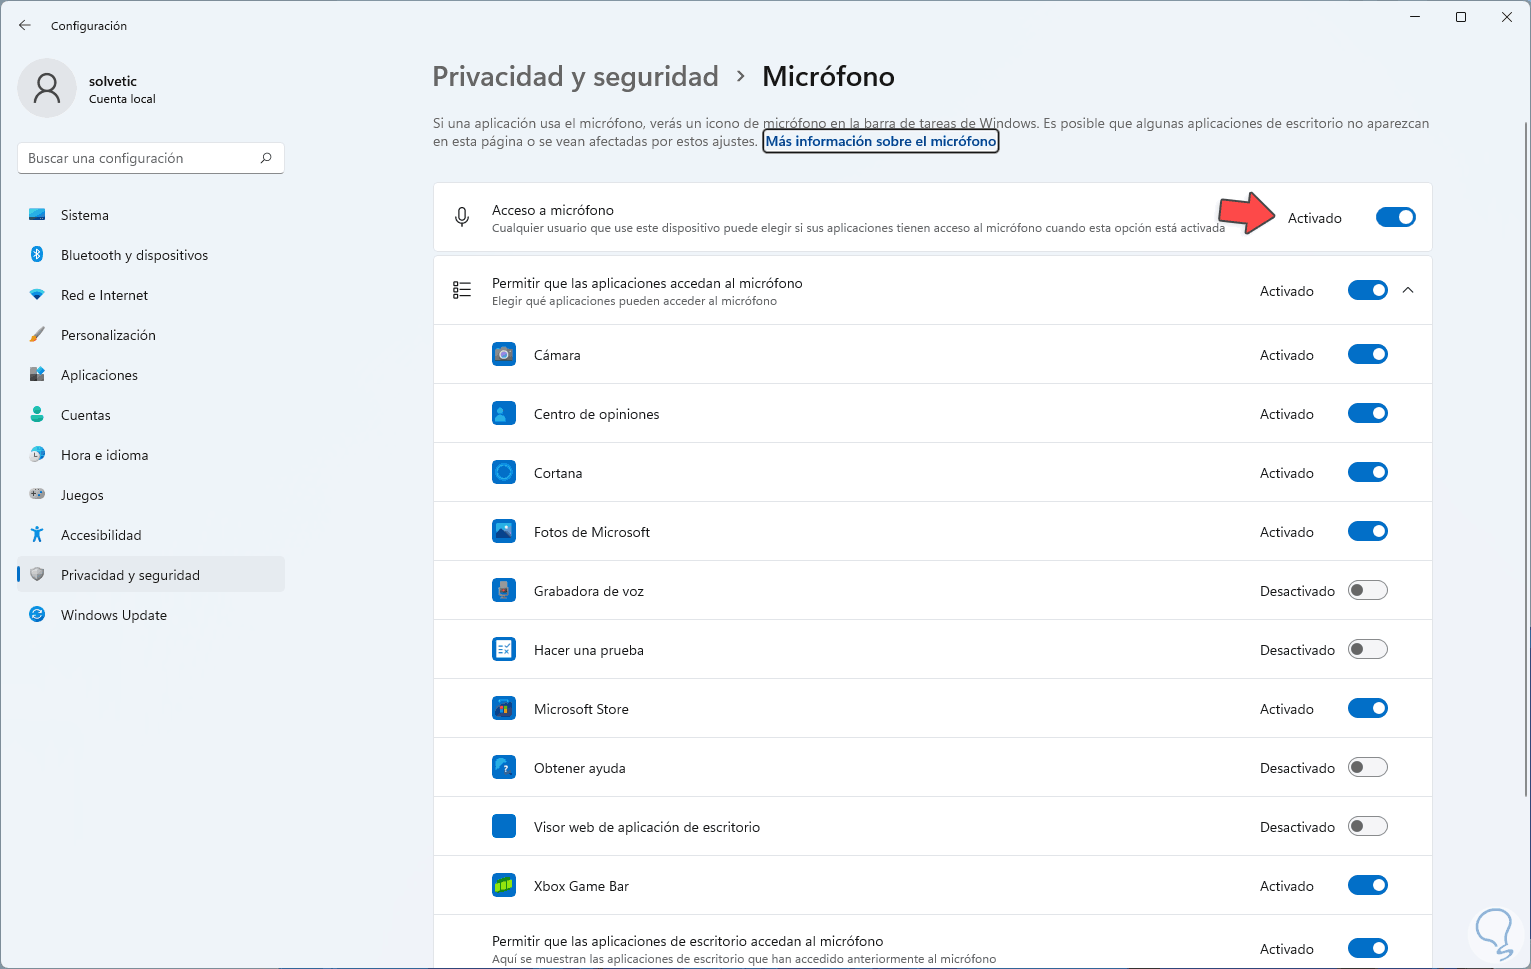The height and width of the screenshot is (969, 1531).
Task: Disable Fotos de Microsoft microphone toggle
Action: click(1368, 531)
